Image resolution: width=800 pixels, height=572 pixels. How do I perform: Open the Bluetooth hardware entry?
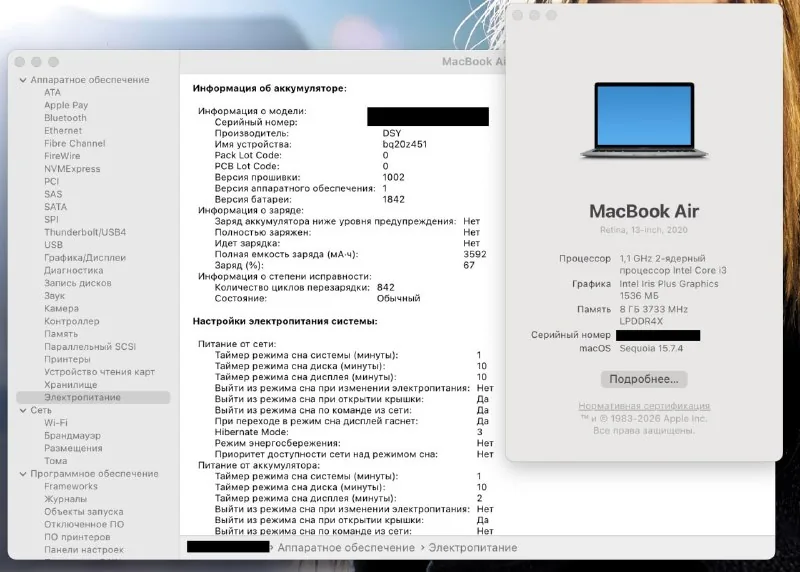pos(65,118)
